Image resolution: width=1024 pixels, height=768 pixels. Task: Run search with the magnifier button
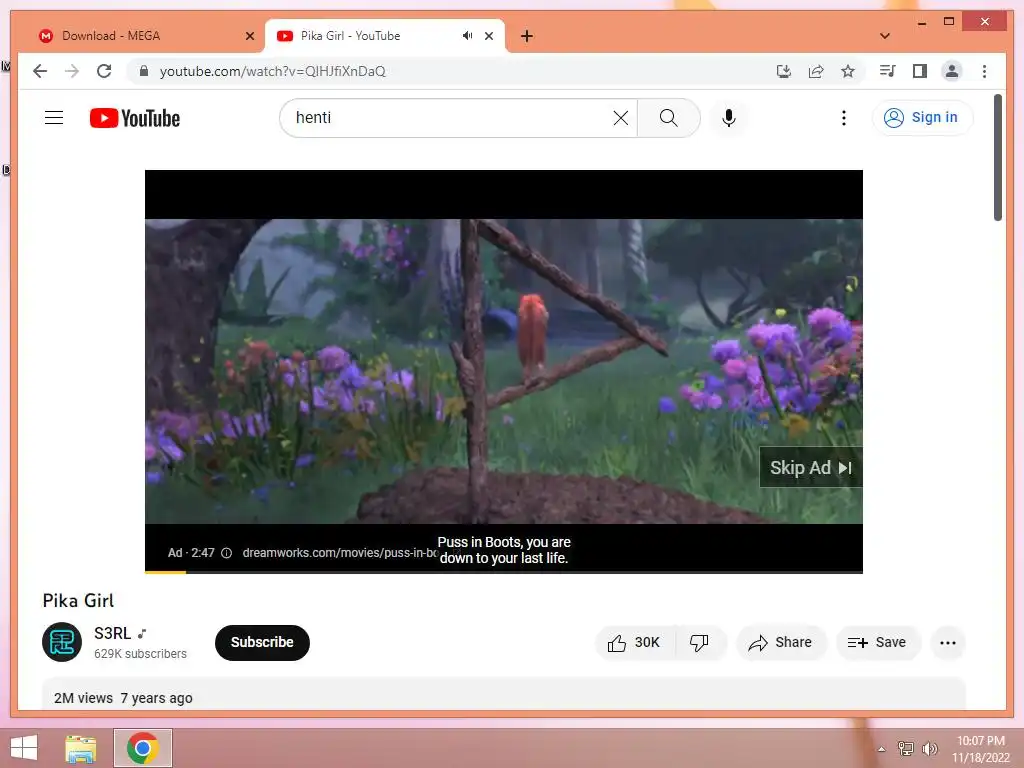point(668,118)
